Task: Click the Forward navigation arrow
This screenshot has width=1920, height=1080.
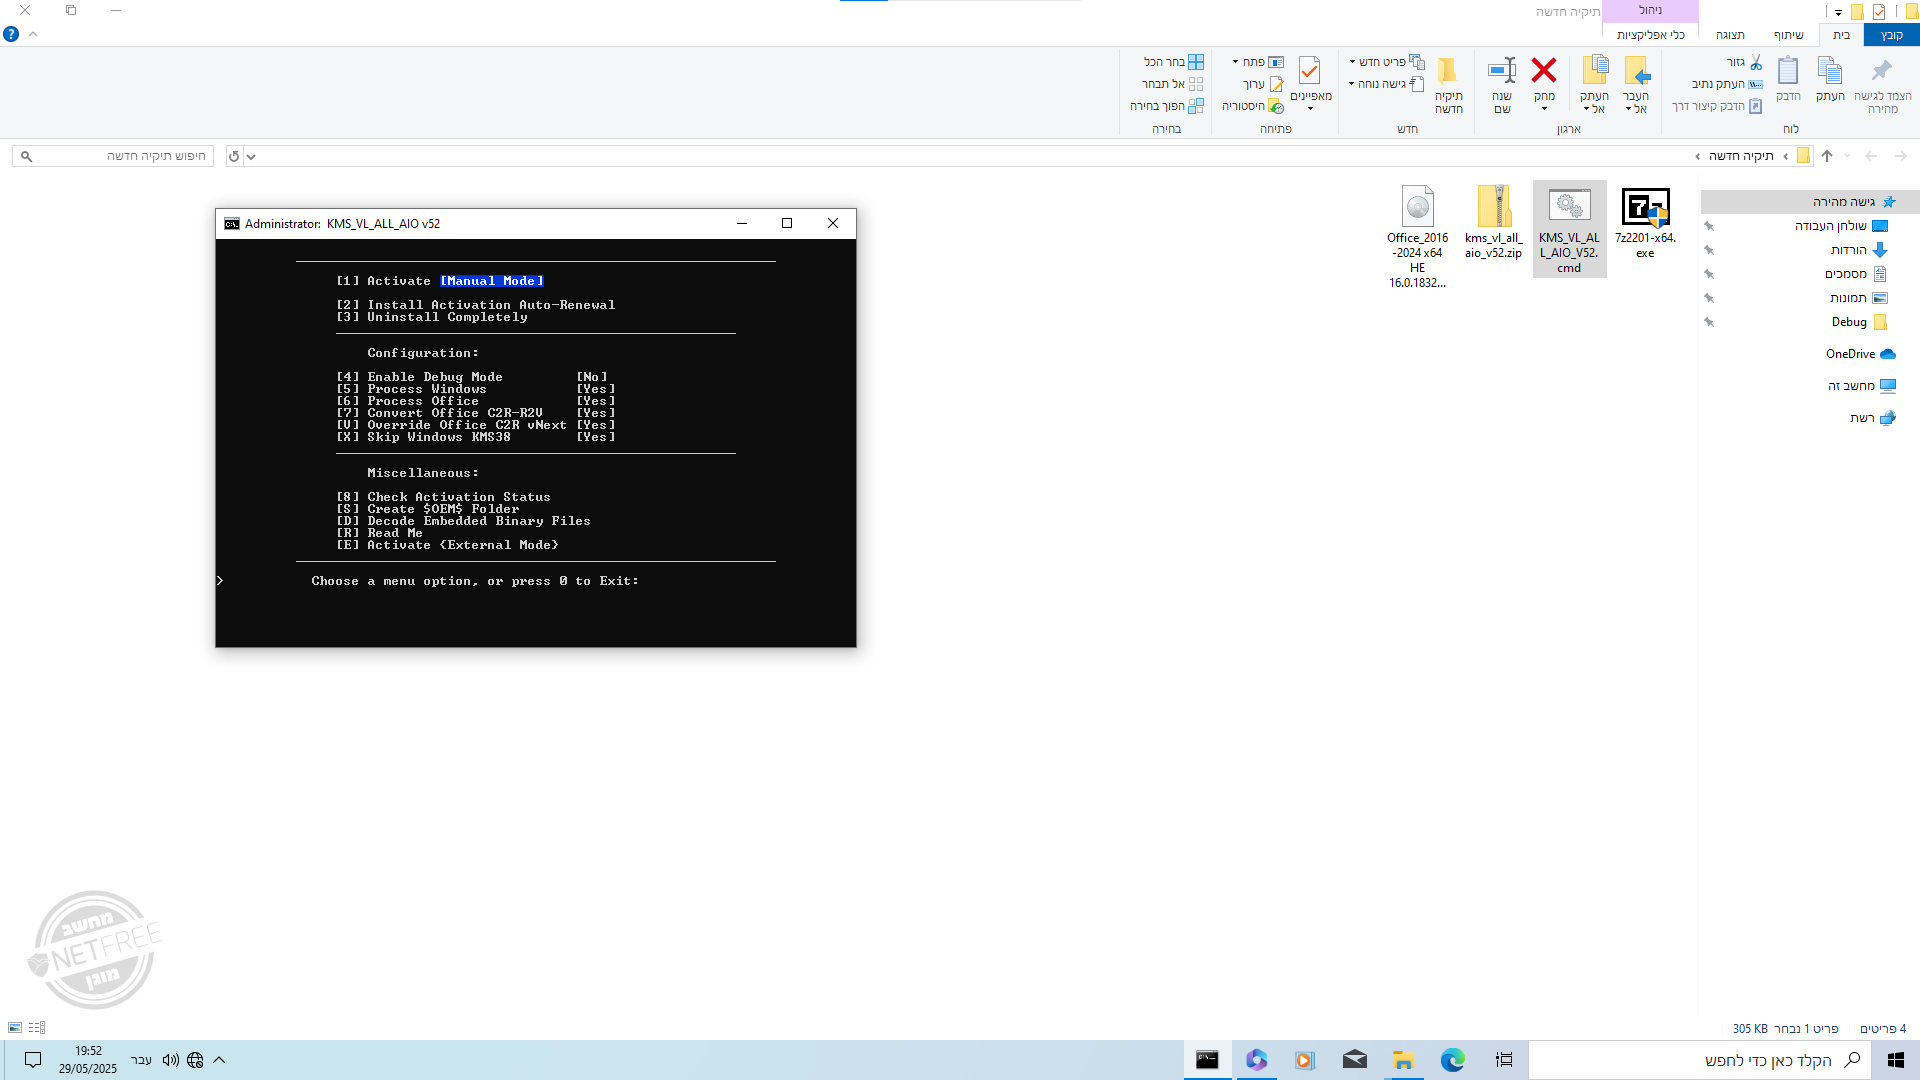Action: 1900,156
